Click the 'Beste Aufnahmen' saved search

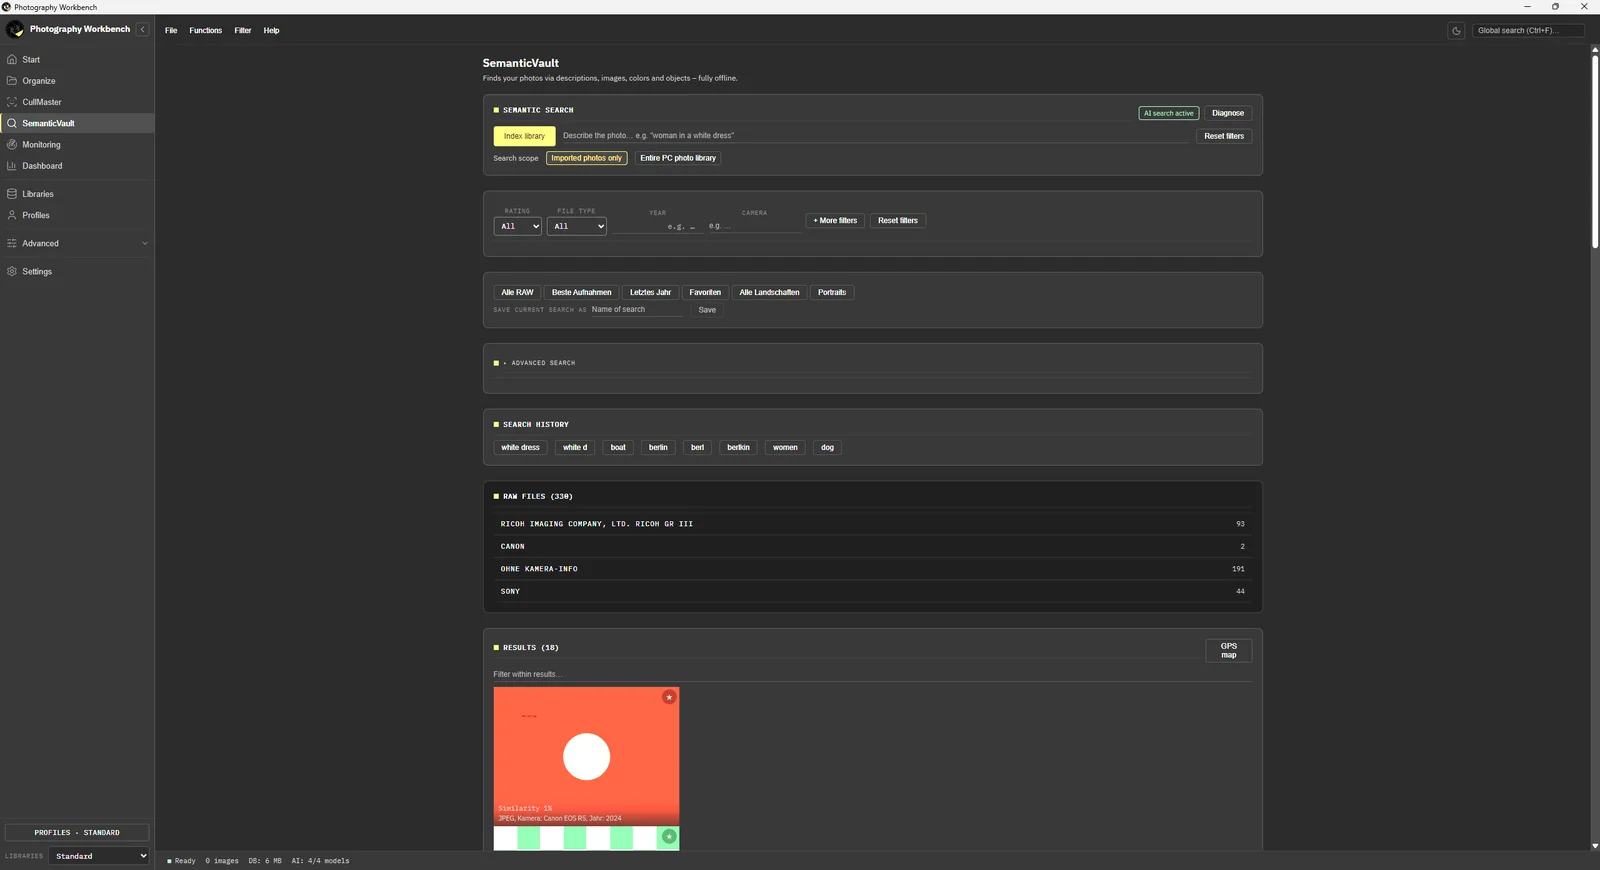[x=581, y=293]
